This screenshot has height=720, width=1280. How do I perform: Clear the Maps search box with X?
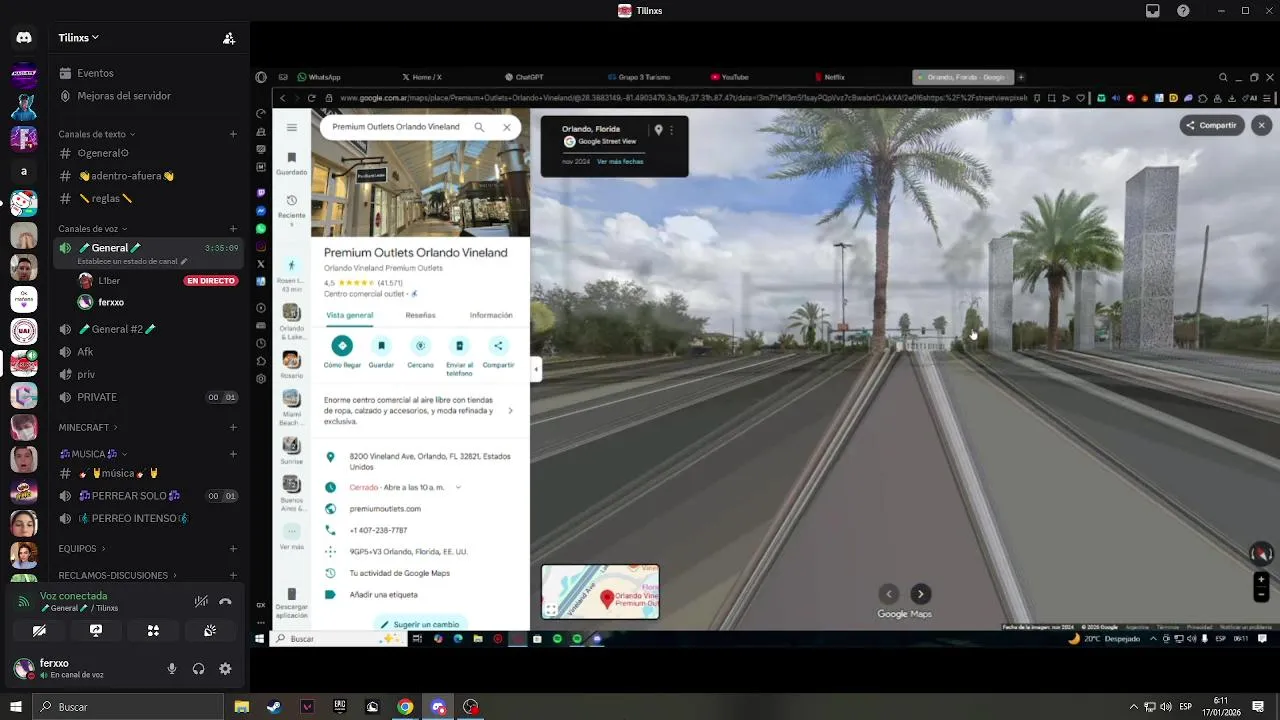pyautogui.click(x=507, y=127)
